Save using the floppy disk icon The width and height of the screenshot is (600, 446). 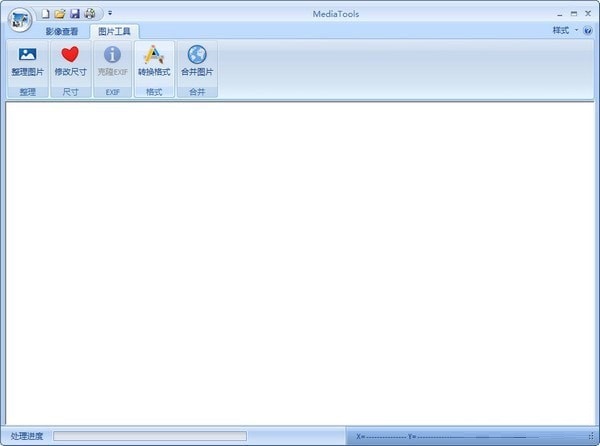(x=75, y=14)
